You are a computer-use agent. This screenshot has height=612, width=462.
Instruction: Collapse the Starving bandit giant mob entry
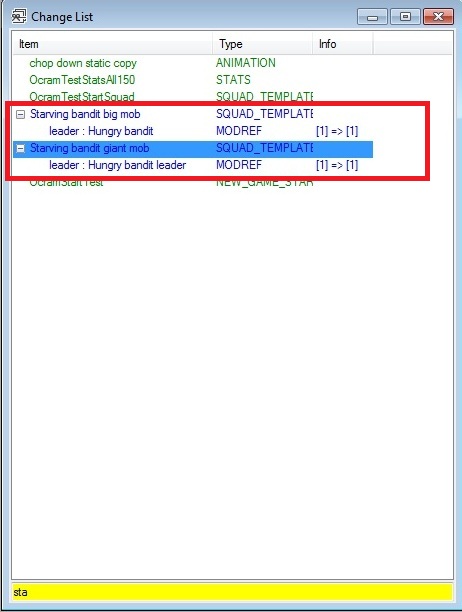tap(20, 148)
